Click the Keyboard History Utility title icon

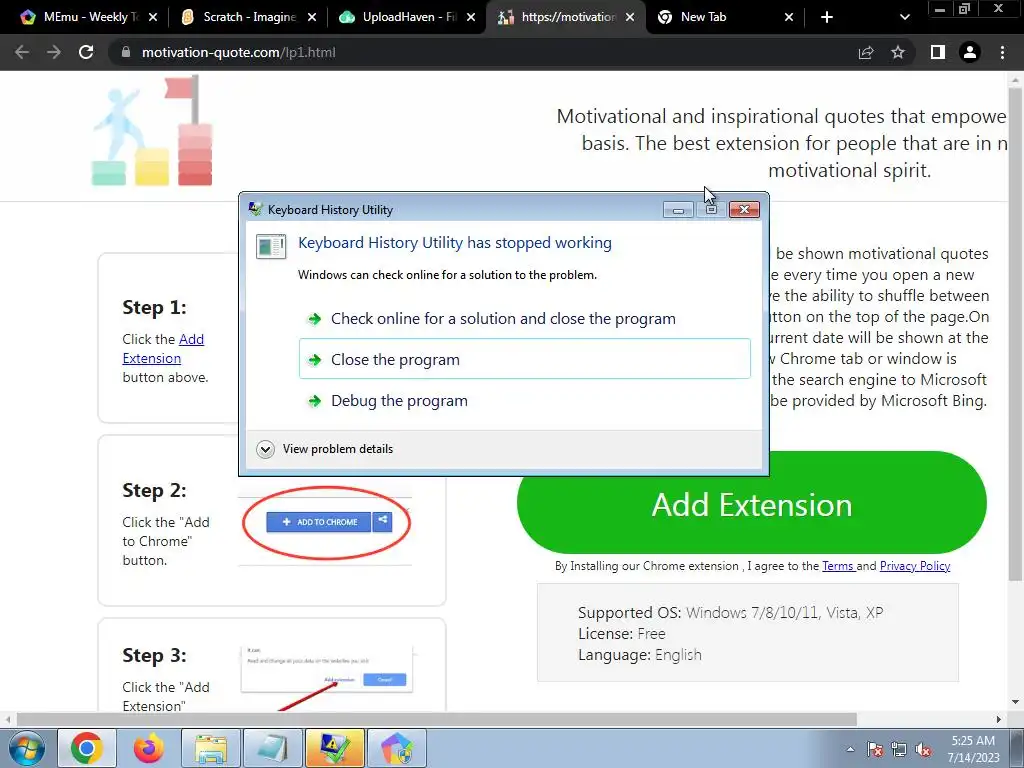[x=255, y=209]
